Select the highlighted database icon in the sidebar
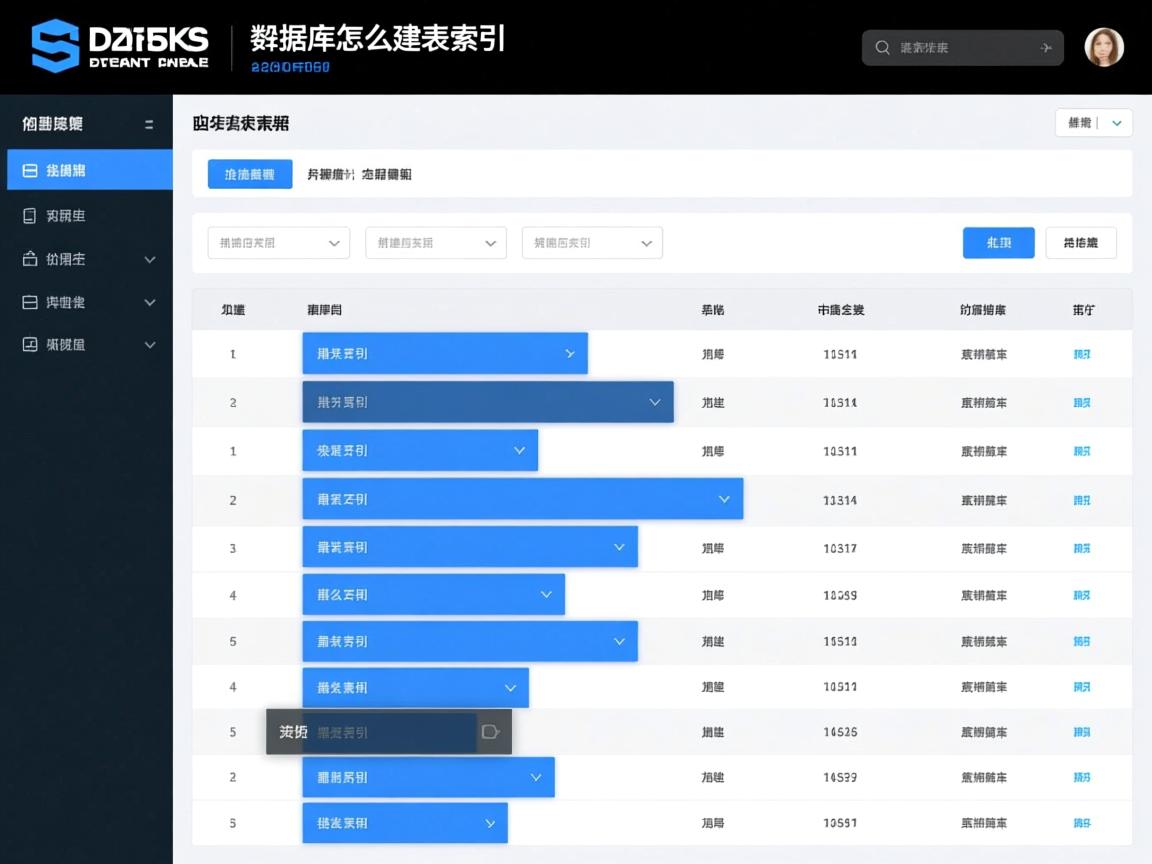 pyautogui.click(x=28, y=169)
